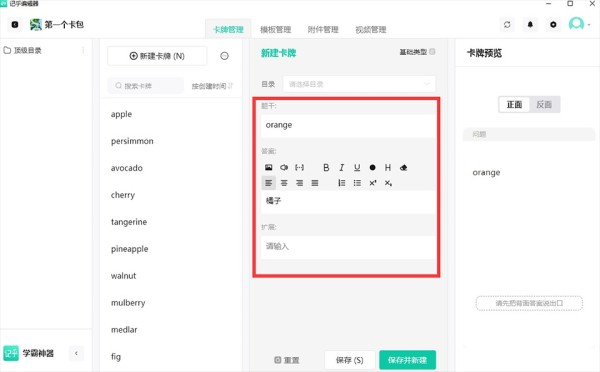Toggle bold formatting
The width and height of the screenshot is (600, 372).
click(326, 168)
